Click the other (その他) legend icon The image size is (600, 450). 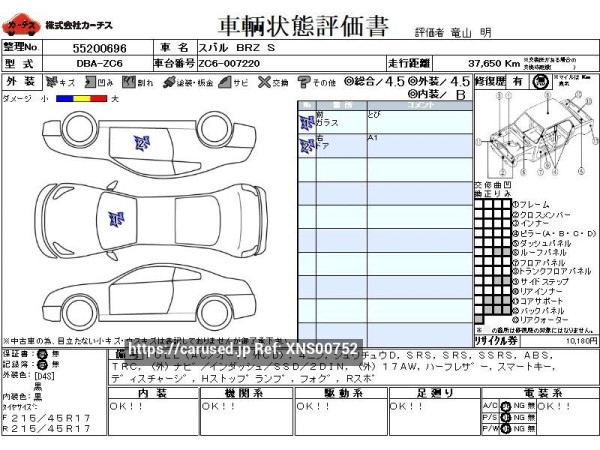tap(303, 83)
